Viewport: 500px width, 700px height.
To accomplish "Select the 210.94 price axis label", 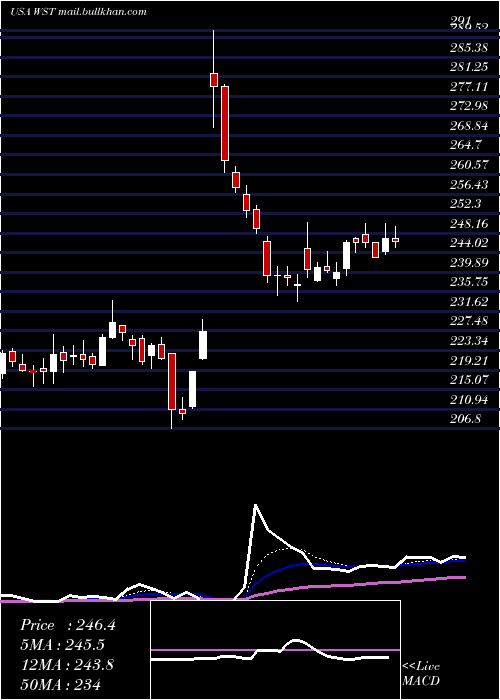I will coord(471,400).
